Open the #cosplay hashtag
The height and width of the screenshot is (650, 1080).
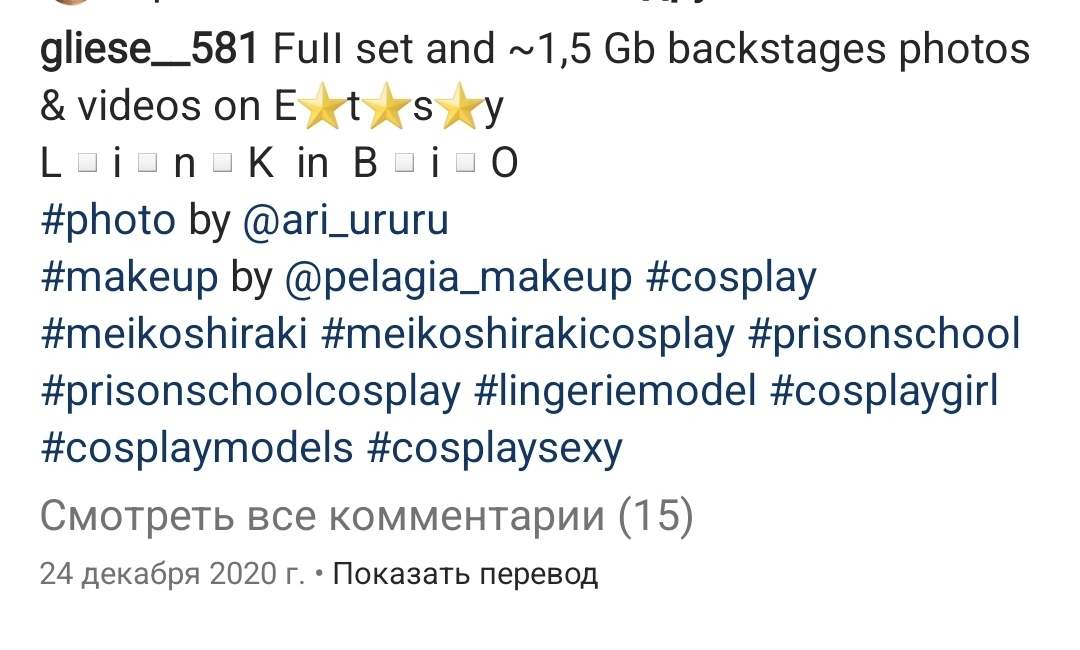(x=731, y=278)
